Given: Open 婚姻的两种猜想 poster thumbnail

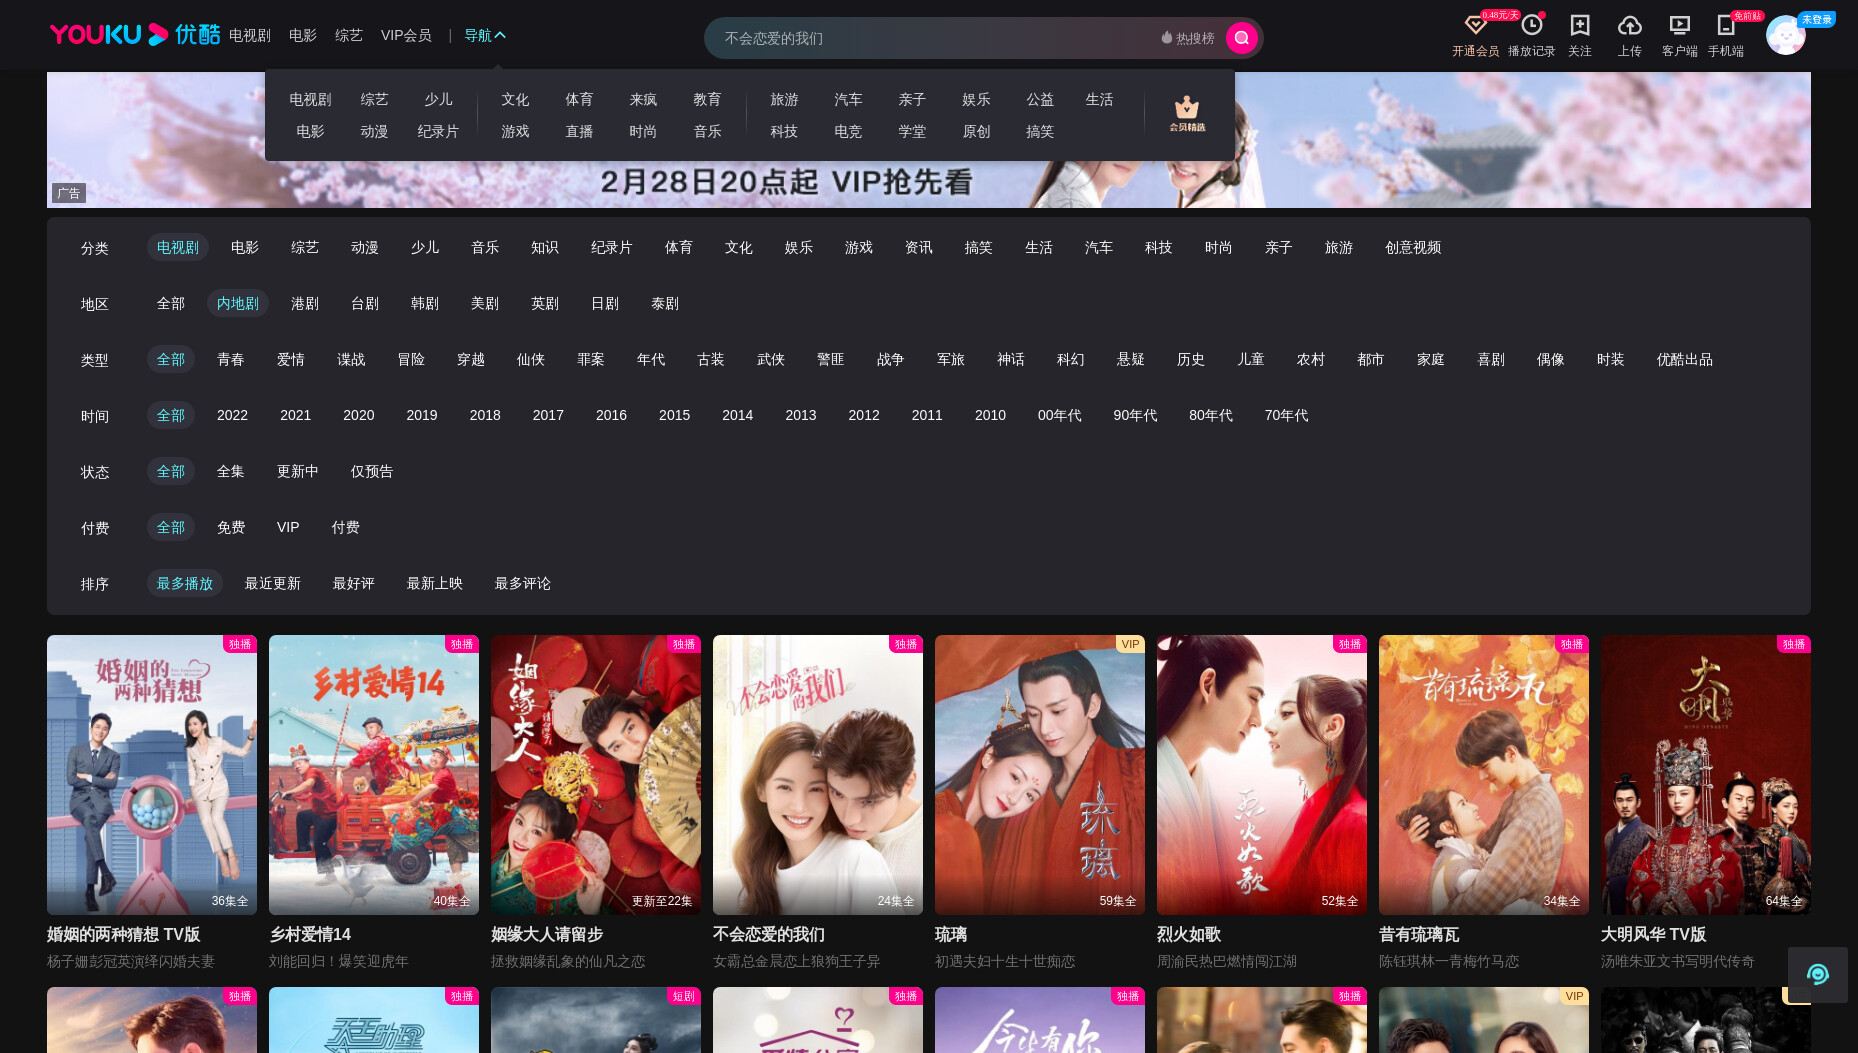Looking at the screenshot, I should [x=152, y=775].
